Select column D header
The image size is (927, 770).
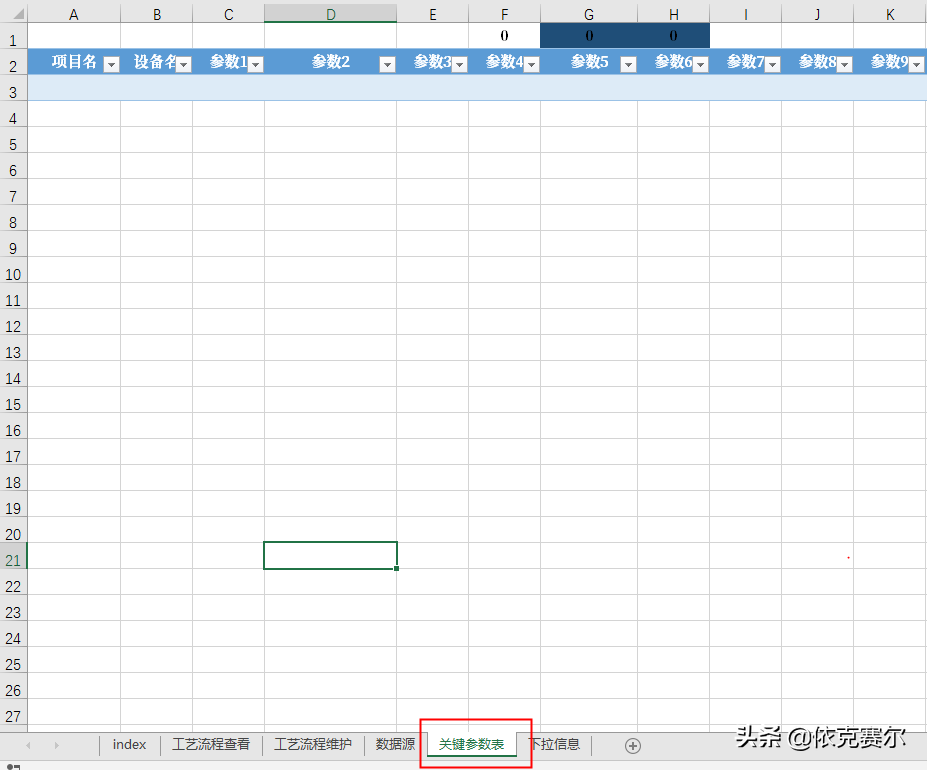(x=330, y=14)
